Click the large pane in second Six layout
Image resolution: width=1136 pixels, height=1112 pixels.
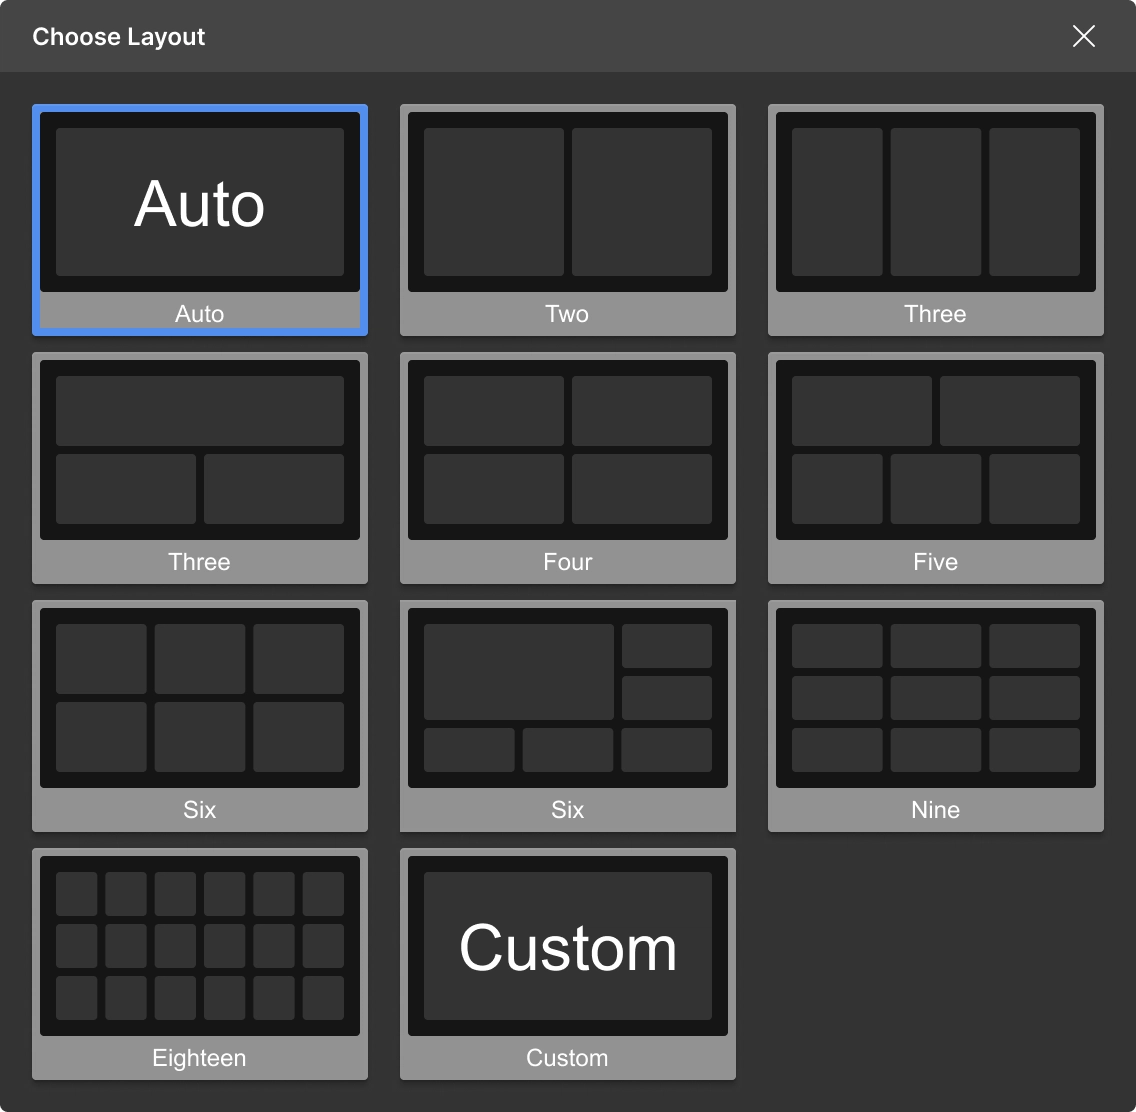(x=518, y=672)
